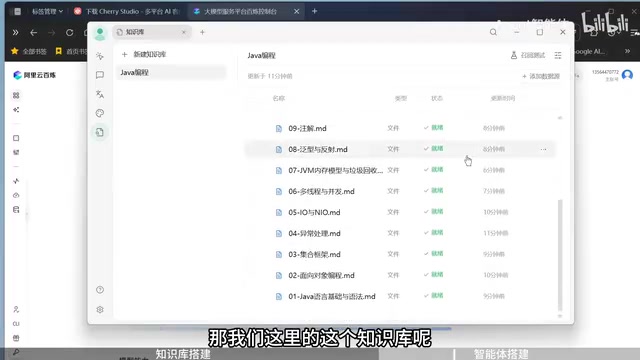Open the 标签管理 dropdown in the browser

click(47, 11)
